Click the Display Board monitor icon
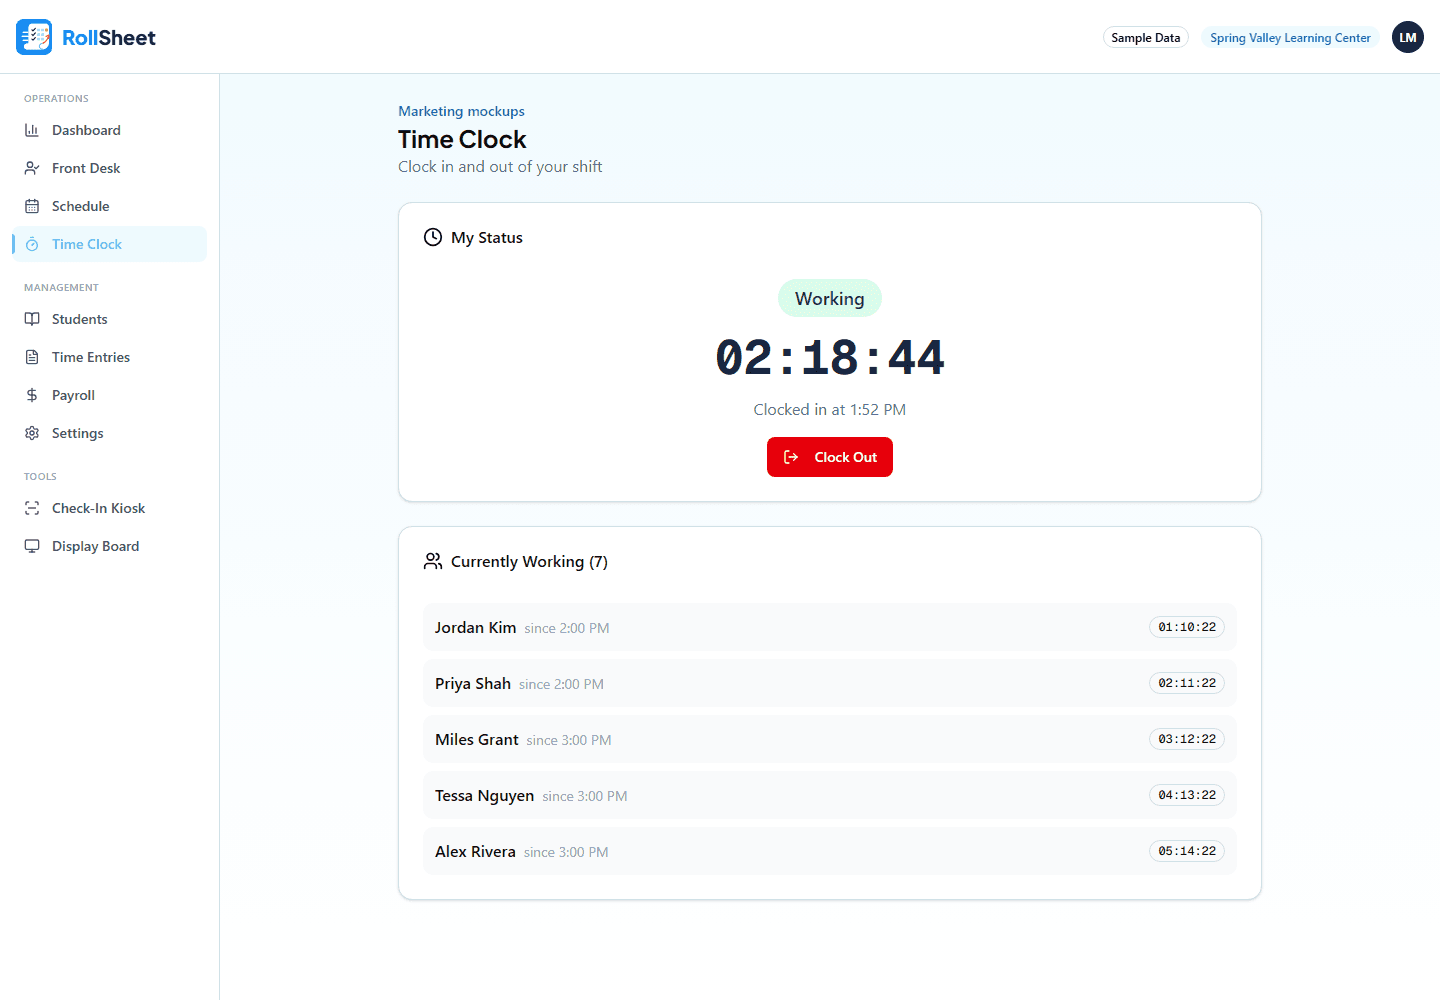 click(32, 546)
